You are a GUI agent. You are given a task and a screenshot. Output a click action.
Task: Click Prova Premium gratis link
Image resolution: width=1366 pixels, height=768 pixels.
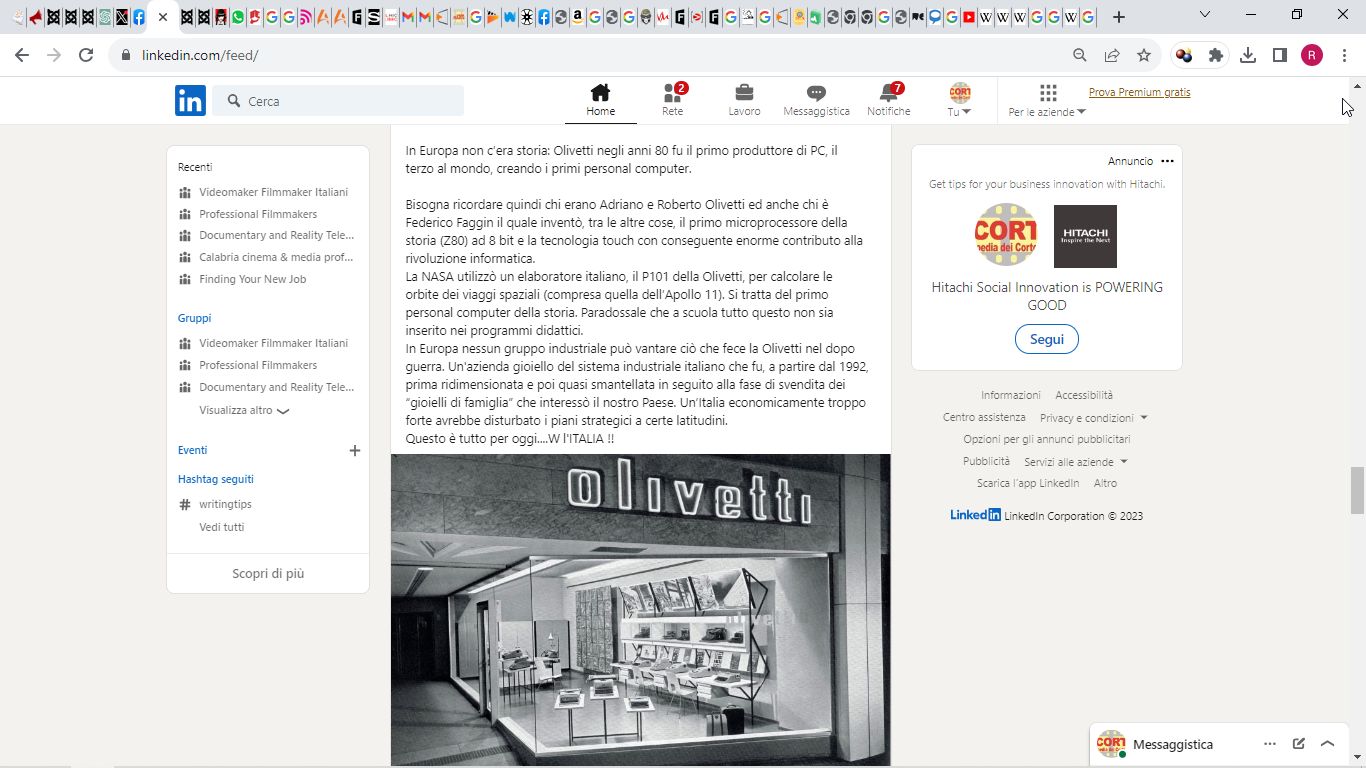[1139, 92]
